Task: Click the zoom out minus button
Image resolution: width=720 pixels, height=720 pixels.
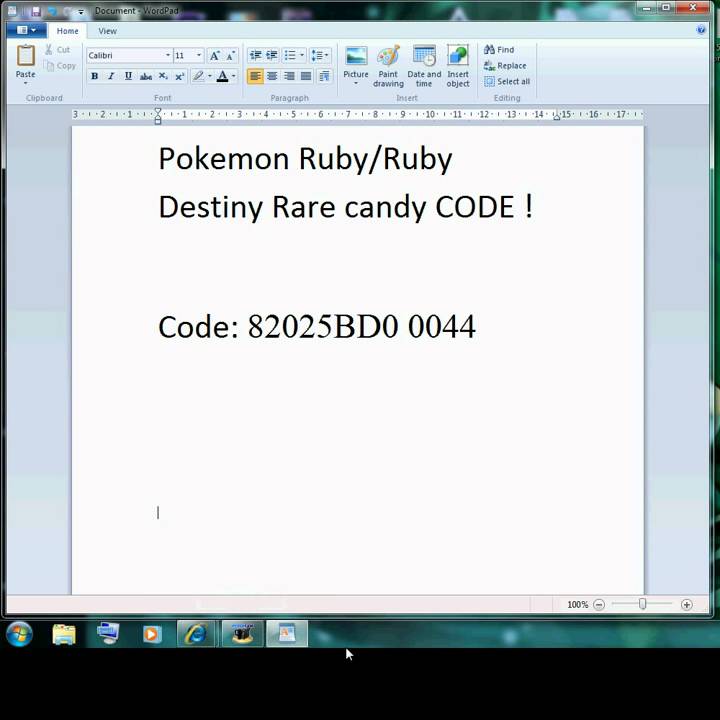Action: point(599,605)
